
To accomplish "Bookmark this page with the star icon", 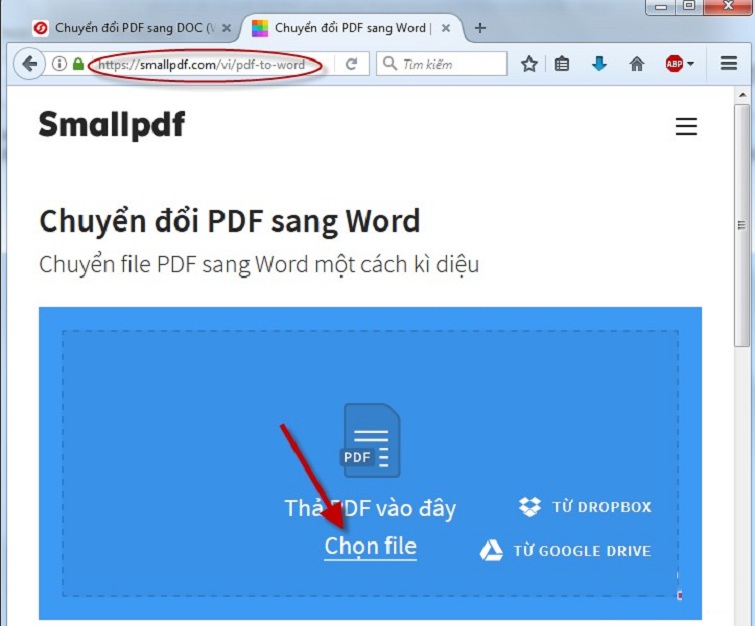I will [x=529, y=64].
